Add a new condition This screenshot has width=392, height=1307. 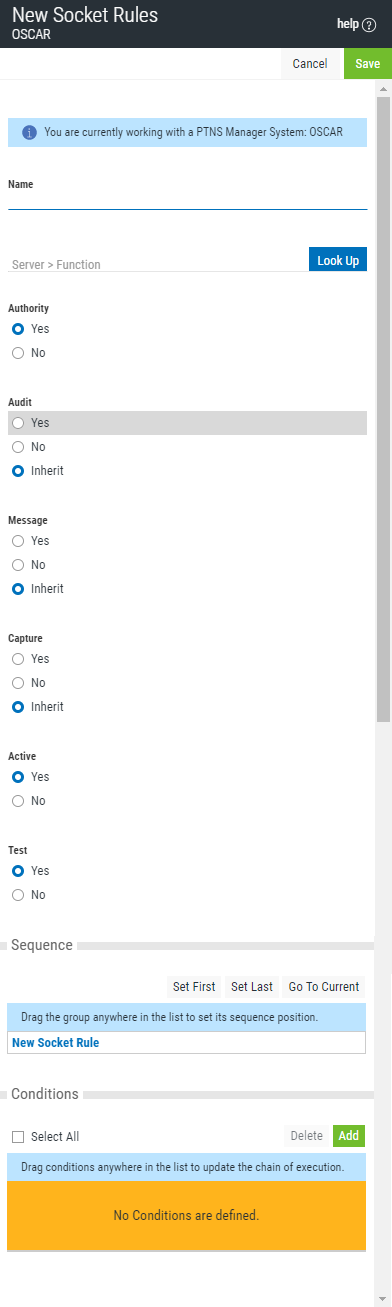(349, 1136)
